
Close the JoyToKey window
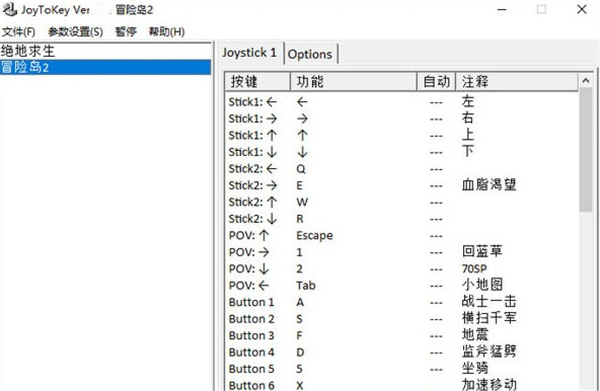click(582, 10)
